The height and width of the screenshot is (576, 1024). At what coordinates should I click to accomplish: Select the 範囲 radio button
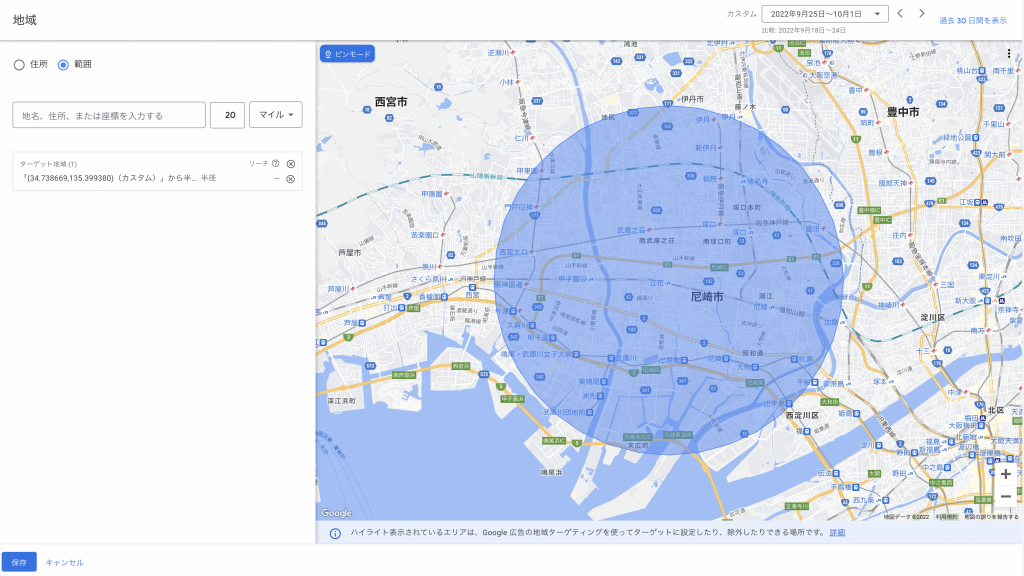click(x=63, y=65)
